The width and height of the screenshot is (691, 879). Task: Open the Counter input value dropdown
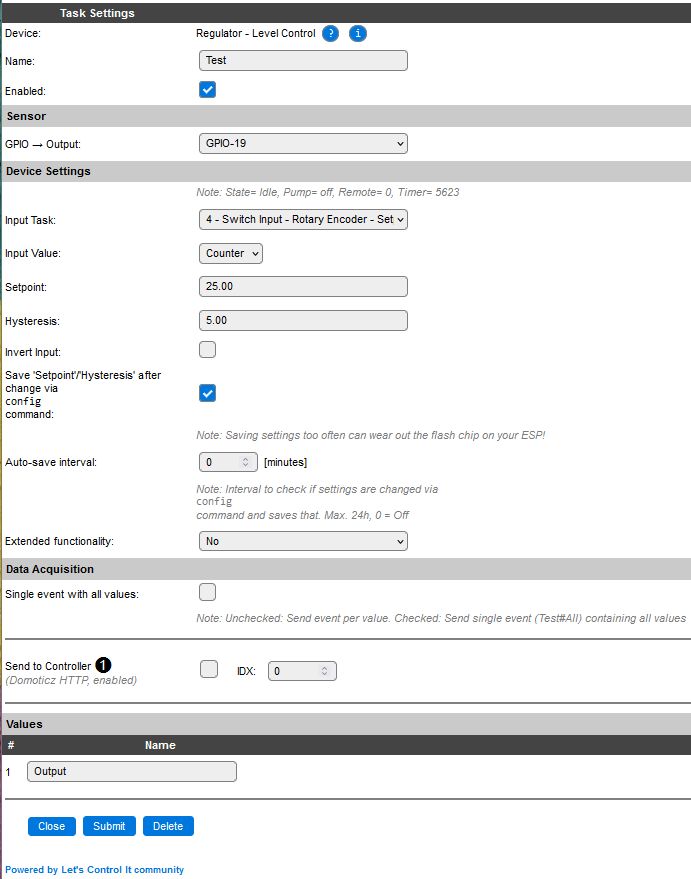231,253
